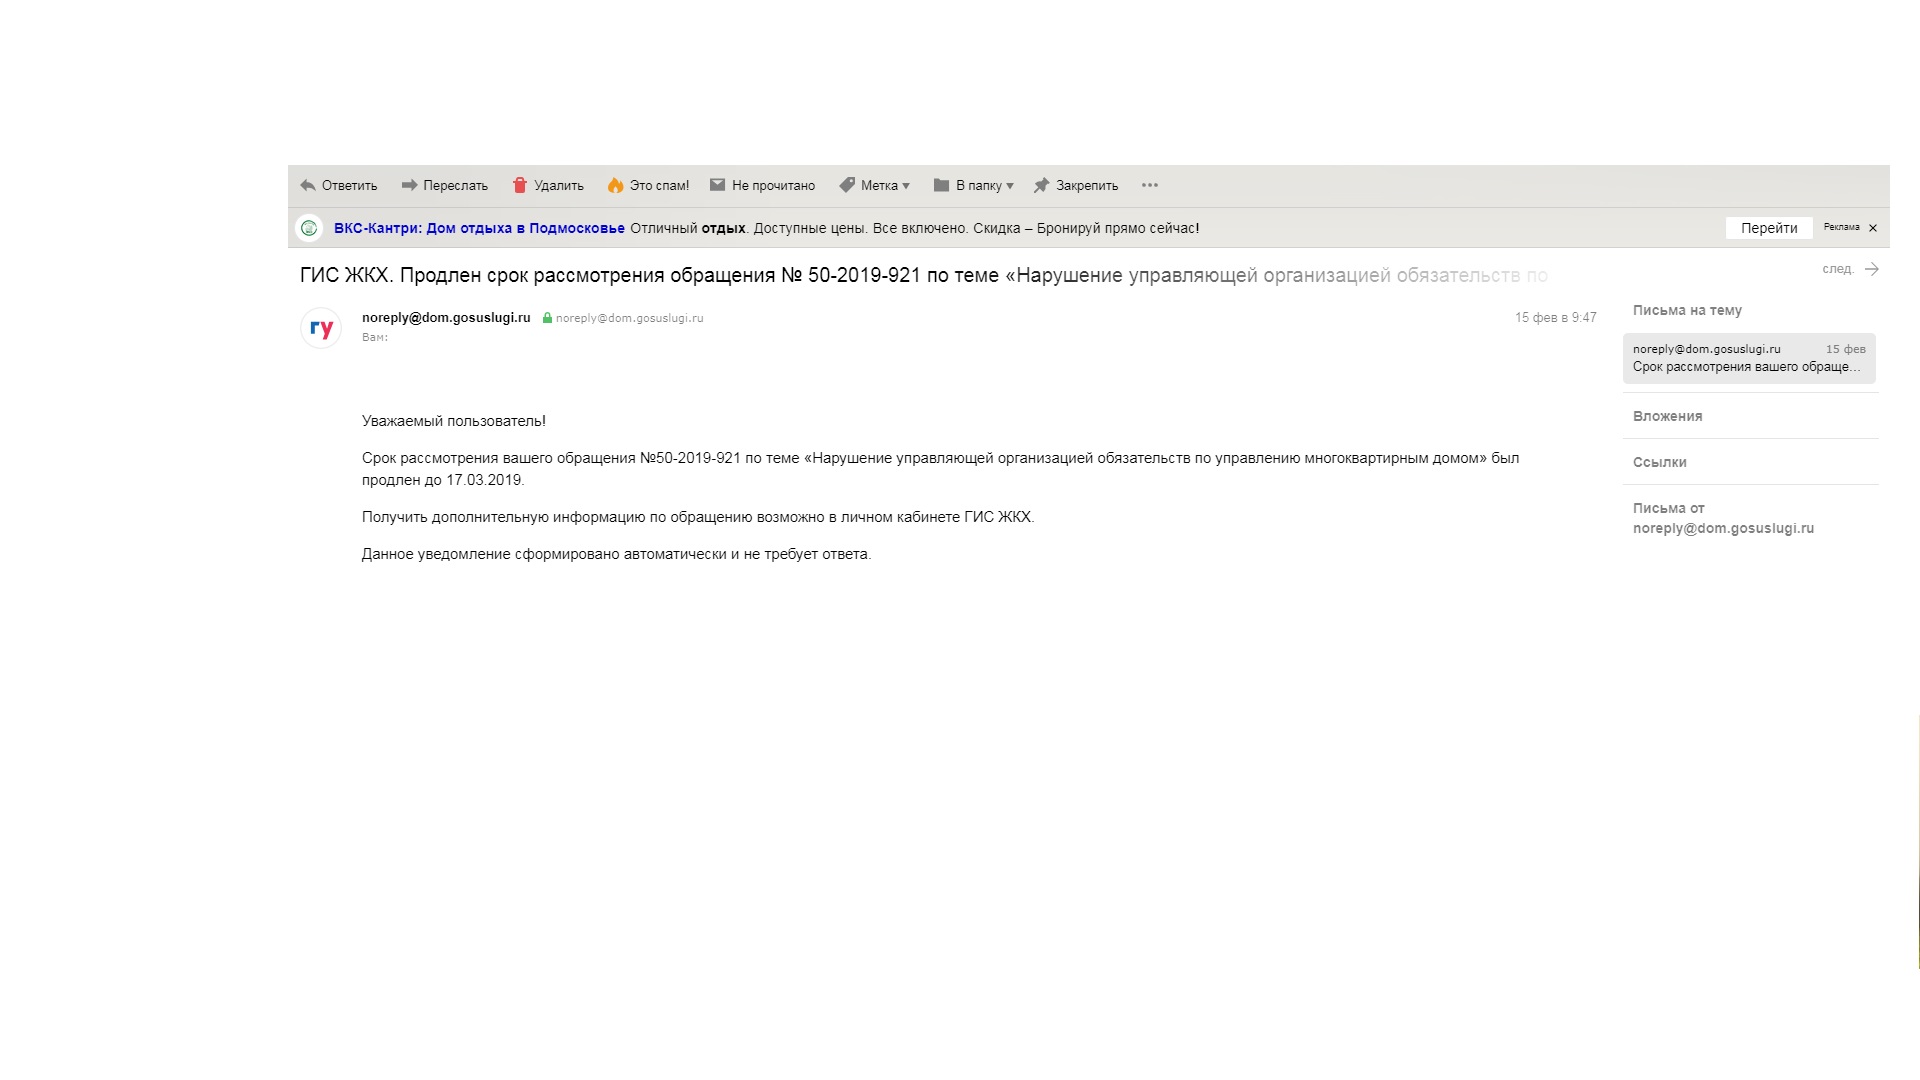Viewport: 1920px width, 1080px height.
Task: Mark the message as spam via flame icon
Action: click(x=615, y=185)
